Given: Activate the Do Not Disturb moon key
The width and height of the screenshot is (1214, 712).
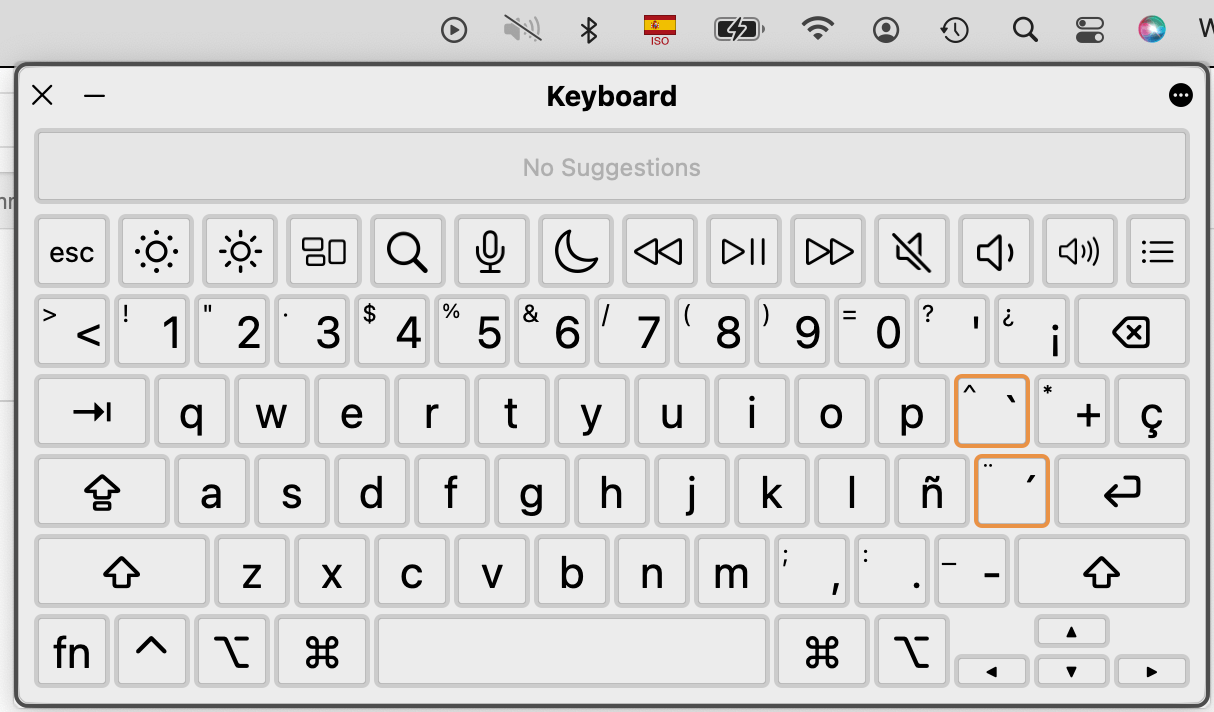Looking at the screenshot, I should click(x=574, y=252).
